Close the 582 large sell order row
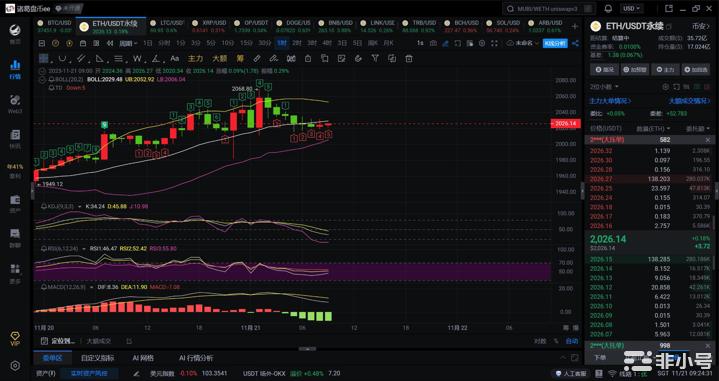This screenshot has width=719, height=381. [707, 140]
